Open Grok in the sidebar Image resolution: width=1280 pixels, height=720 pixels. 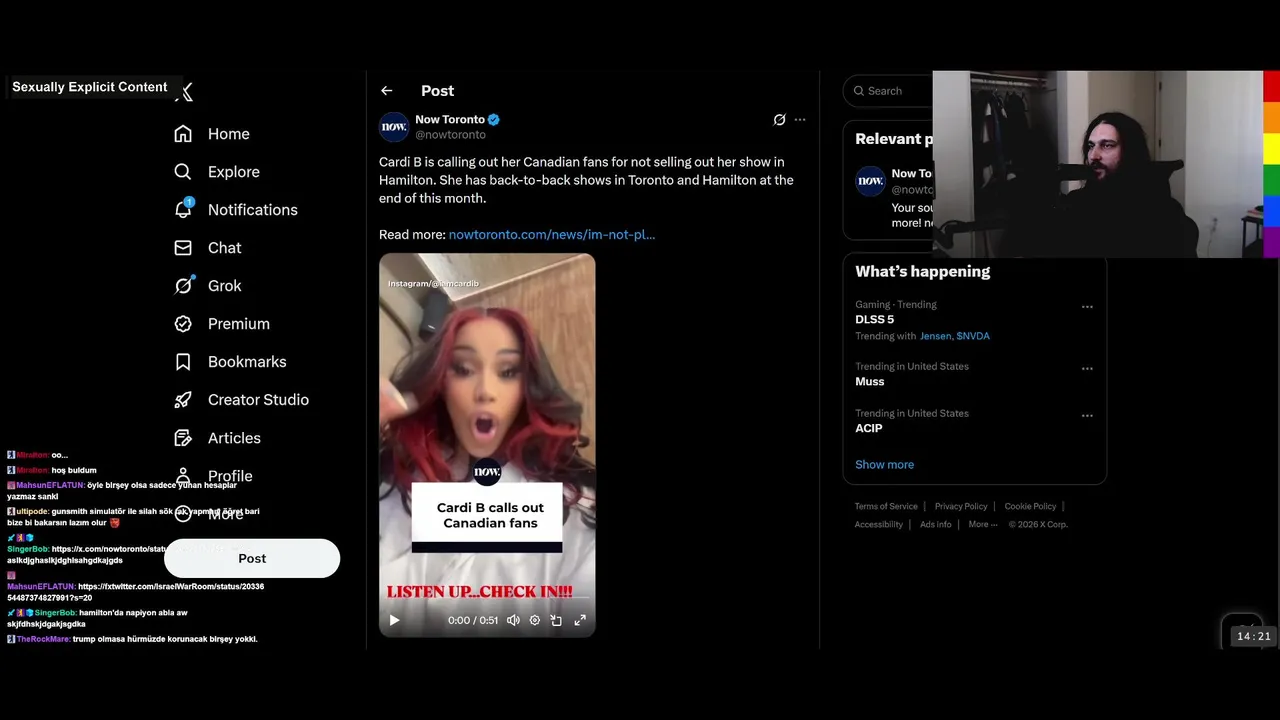(x=208, y=286)
